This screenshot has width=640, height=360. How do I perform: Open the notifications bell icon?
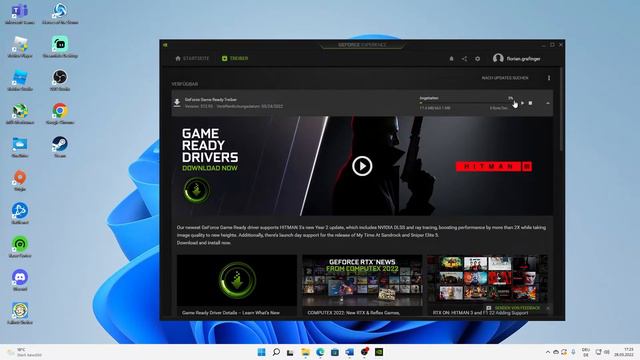click(x=451, y=59)
